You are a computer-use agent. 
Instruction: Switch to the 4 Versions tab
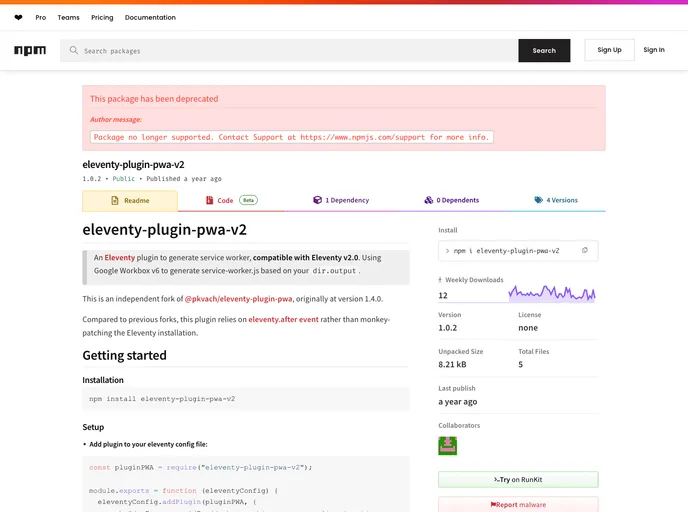pyautogui.click(x=556, y=201)
